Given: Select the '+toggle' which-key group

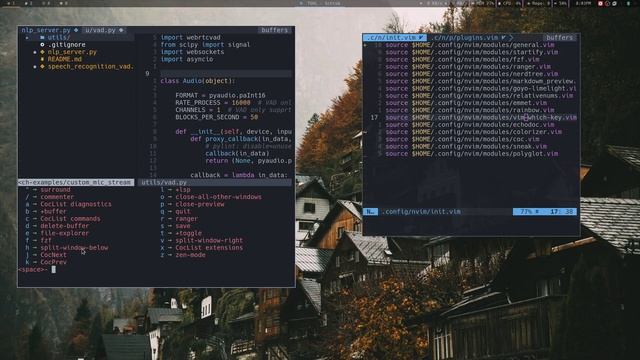Looking at the screenshot, I should 189,233.
